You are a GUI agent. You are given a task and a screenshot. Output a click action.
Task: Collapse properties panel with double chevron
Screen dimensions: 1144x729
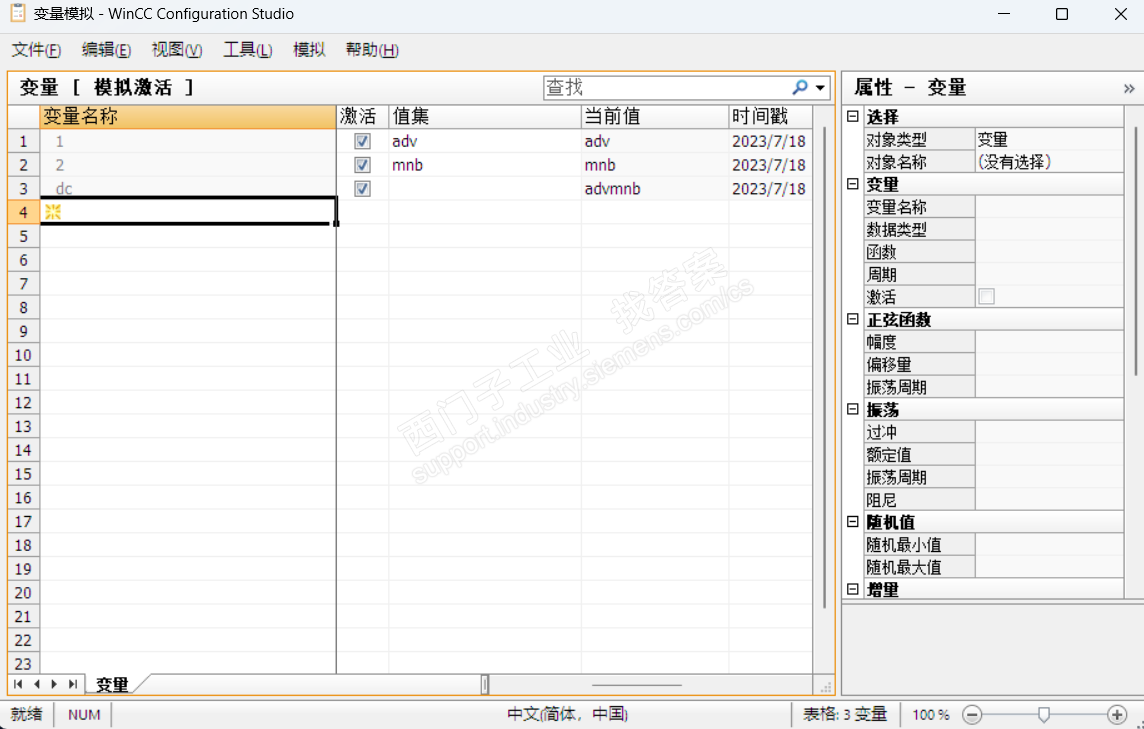coord(1129,88)
